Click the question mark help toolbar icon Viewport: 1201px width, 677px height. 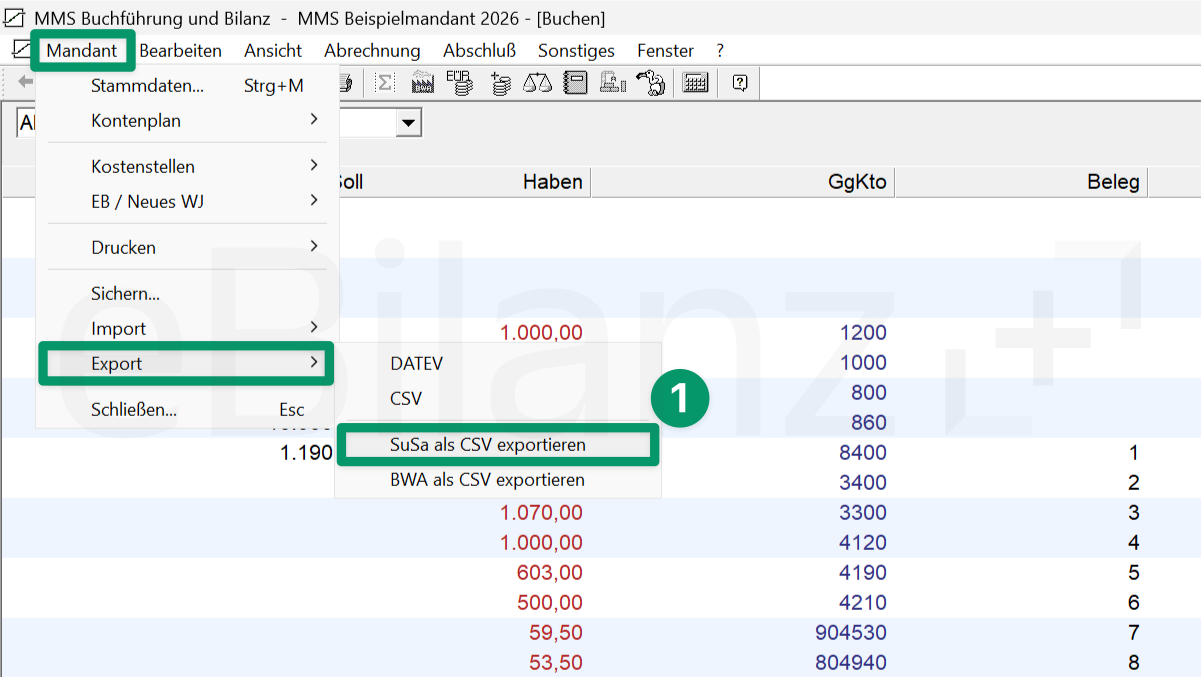coord(740,83)
